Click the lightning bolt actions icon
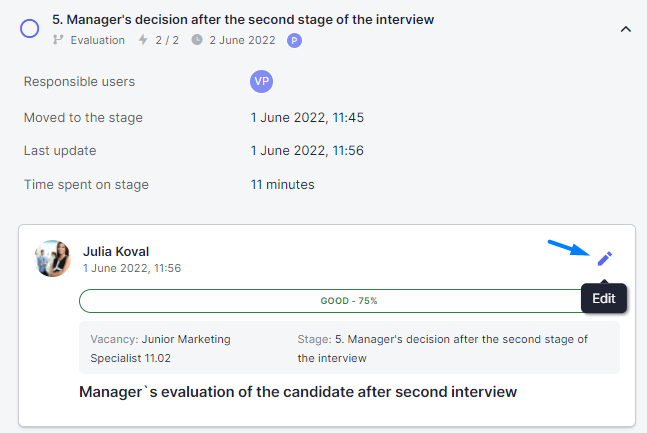647x433 pixels. click(143, 40)
